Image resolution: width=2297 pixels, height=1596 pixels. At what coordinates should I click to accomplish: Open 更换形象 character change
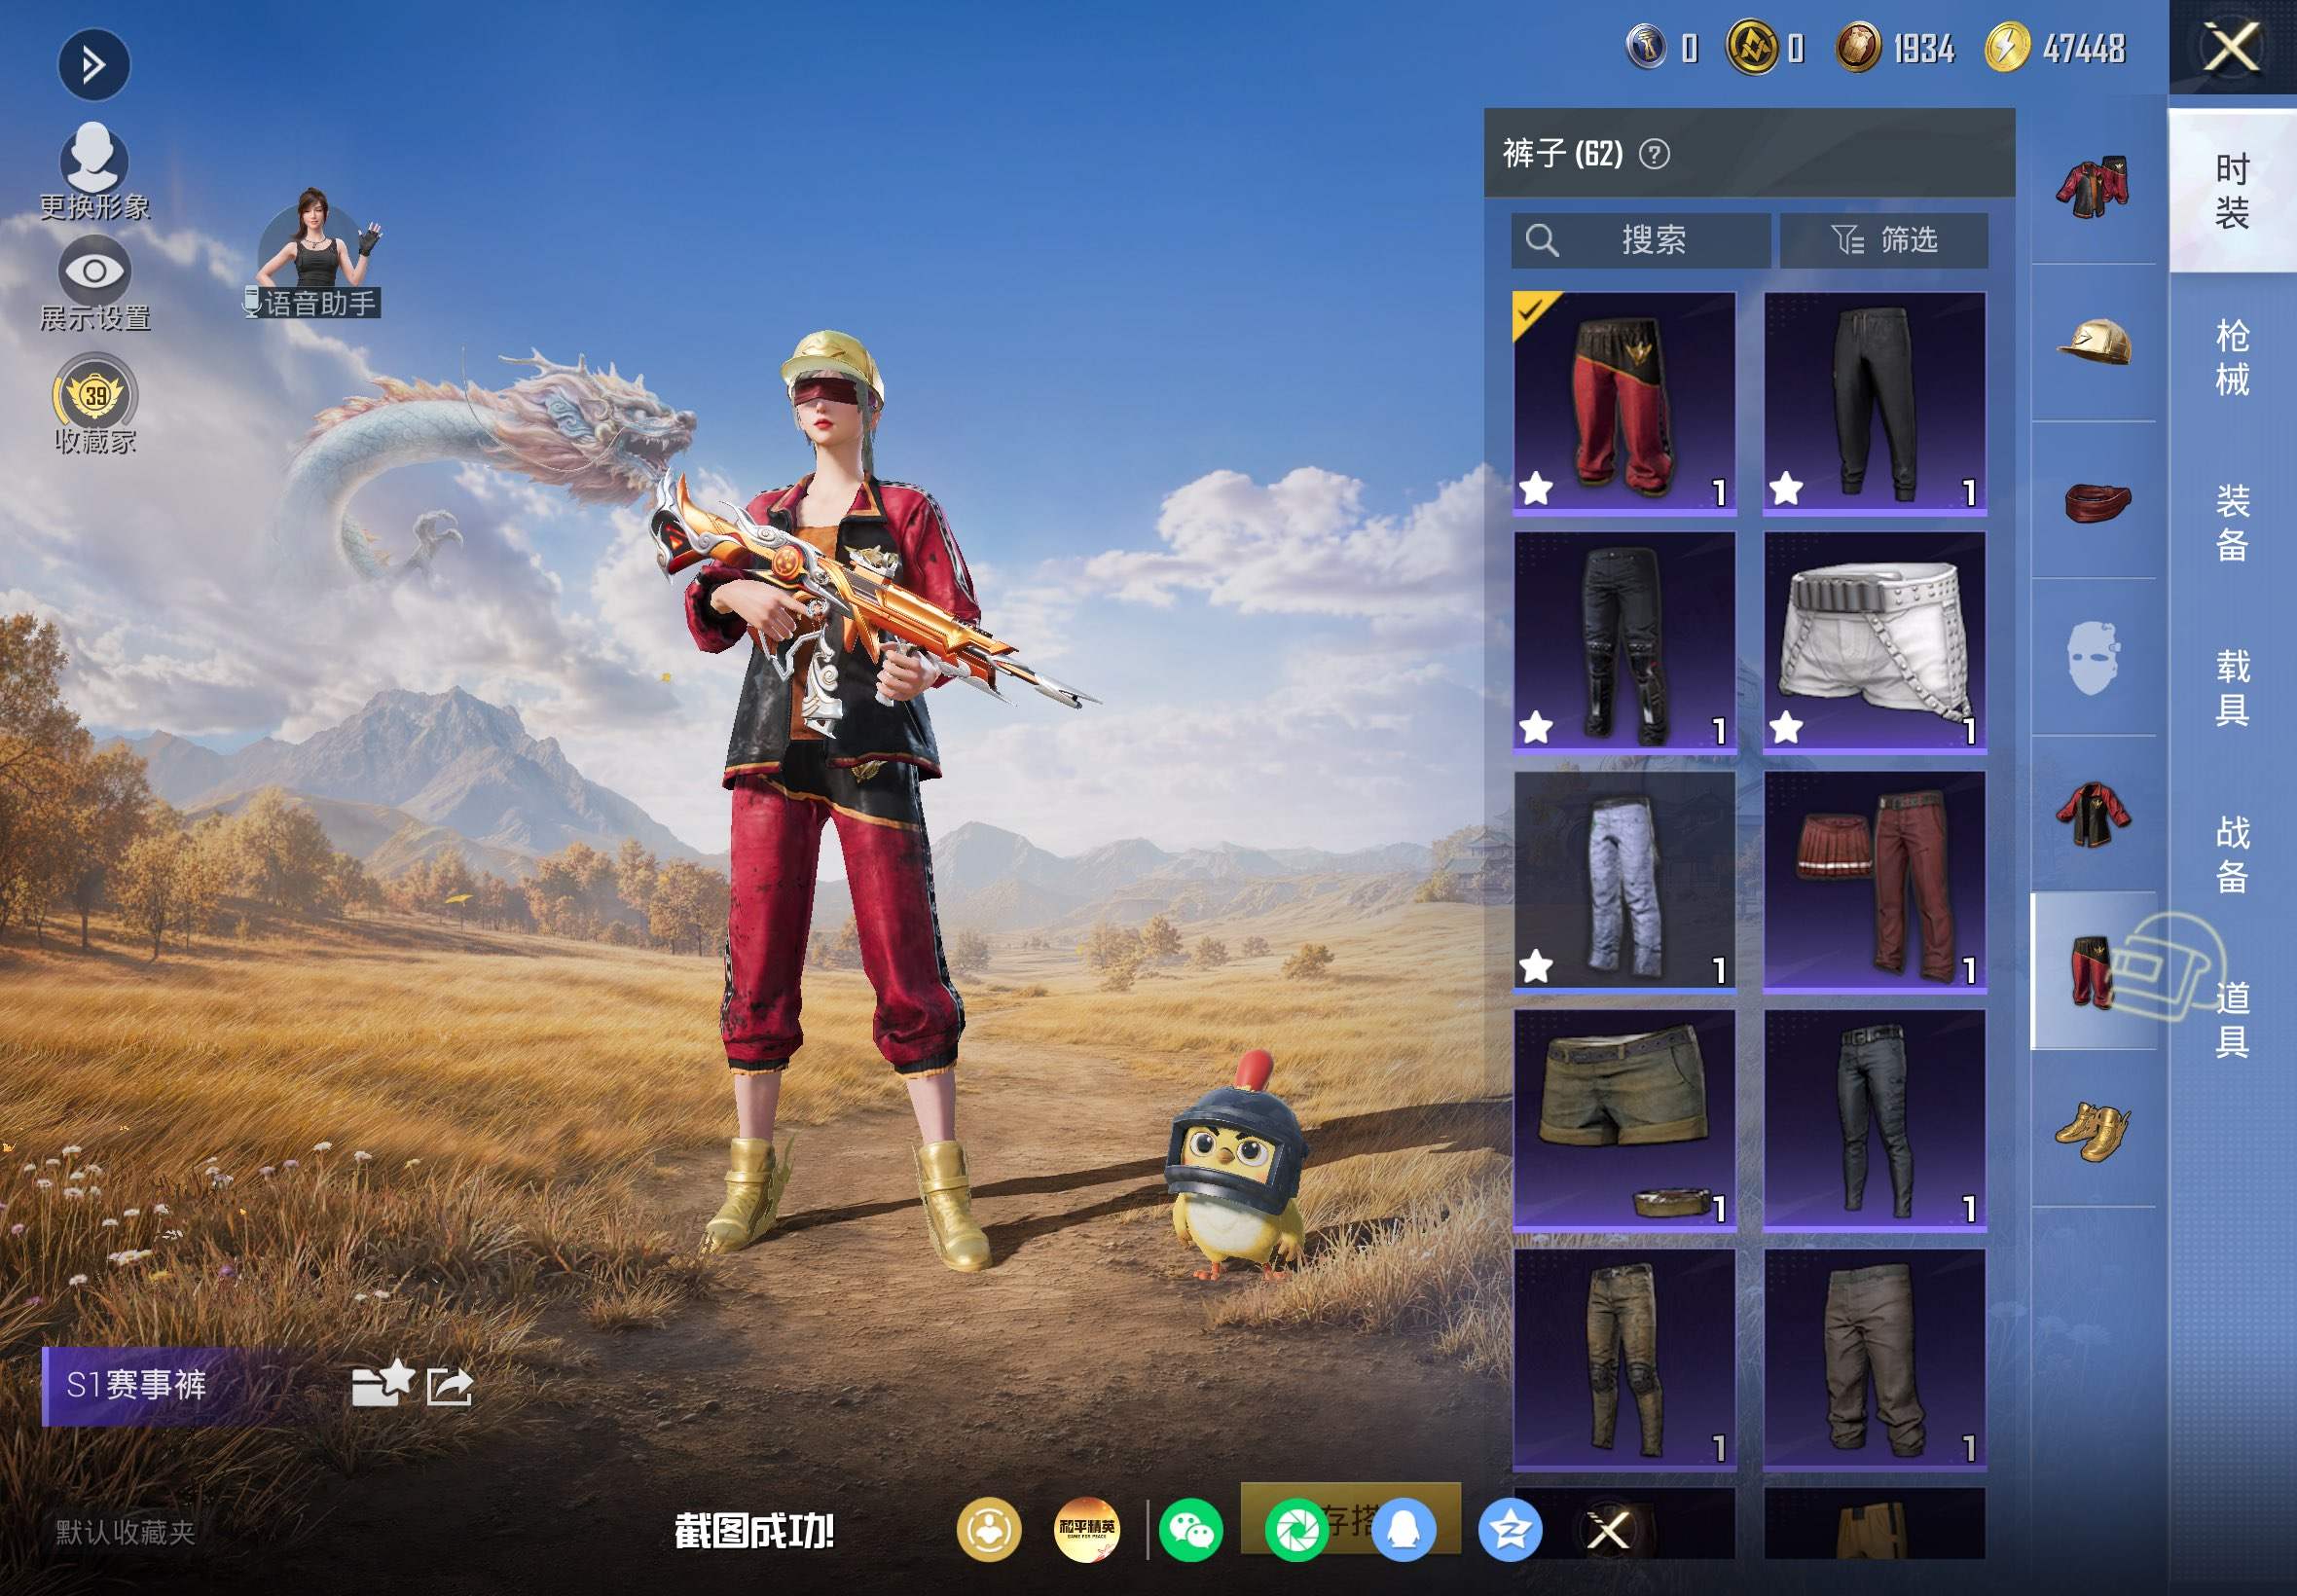click(x=94, y=171)
